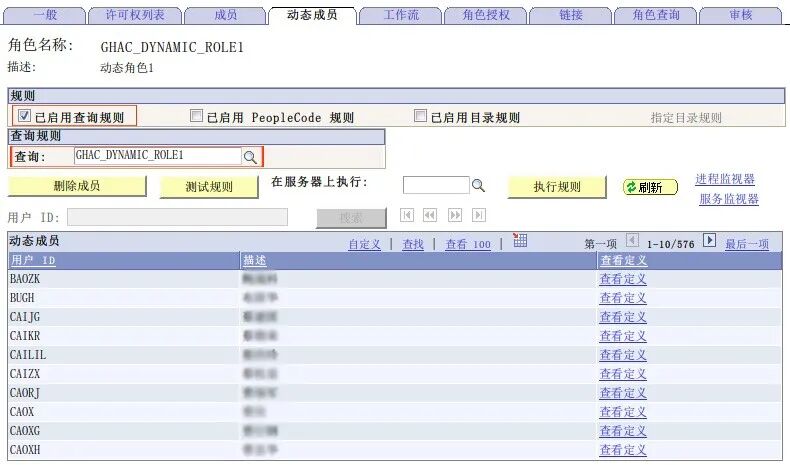
Task: Click the next-page double arrow icon
Action: pos(455,215)
